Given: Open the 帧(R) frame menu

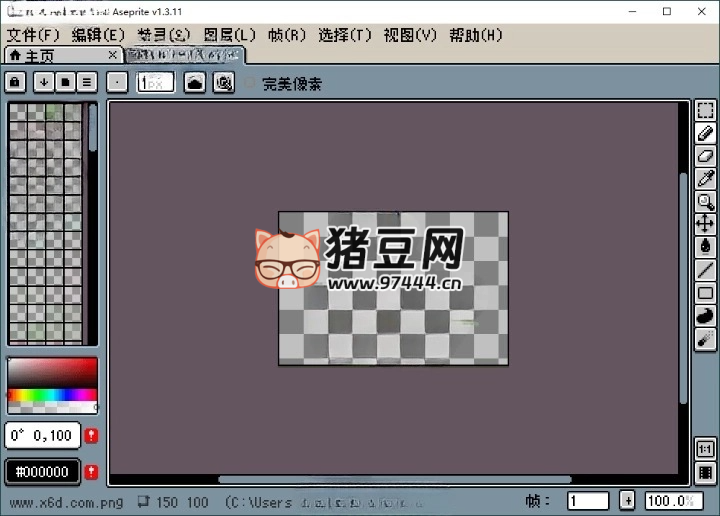Looking at the screenshot, I should pyautogui.click(x=287, y=35).
